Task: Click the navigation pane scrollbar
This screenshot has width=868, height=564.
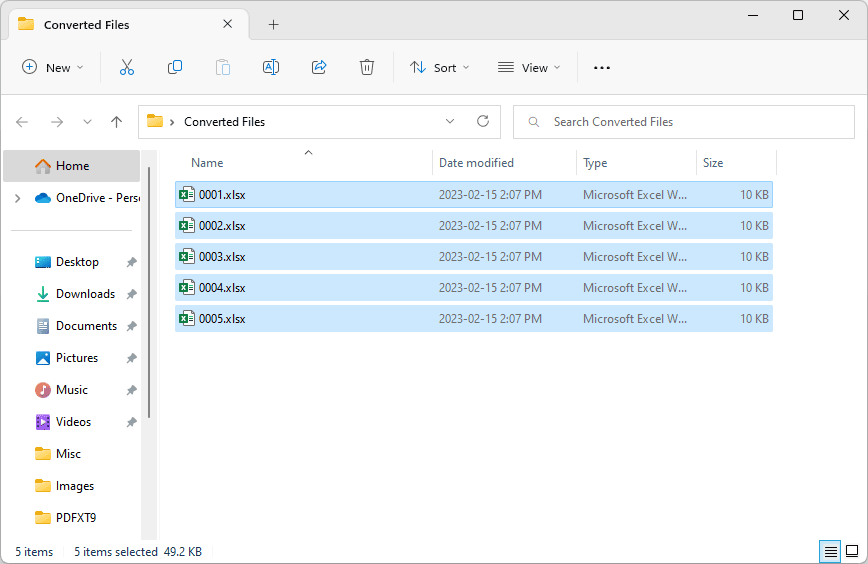Action: pyautogui.click(x=149, y=293)
